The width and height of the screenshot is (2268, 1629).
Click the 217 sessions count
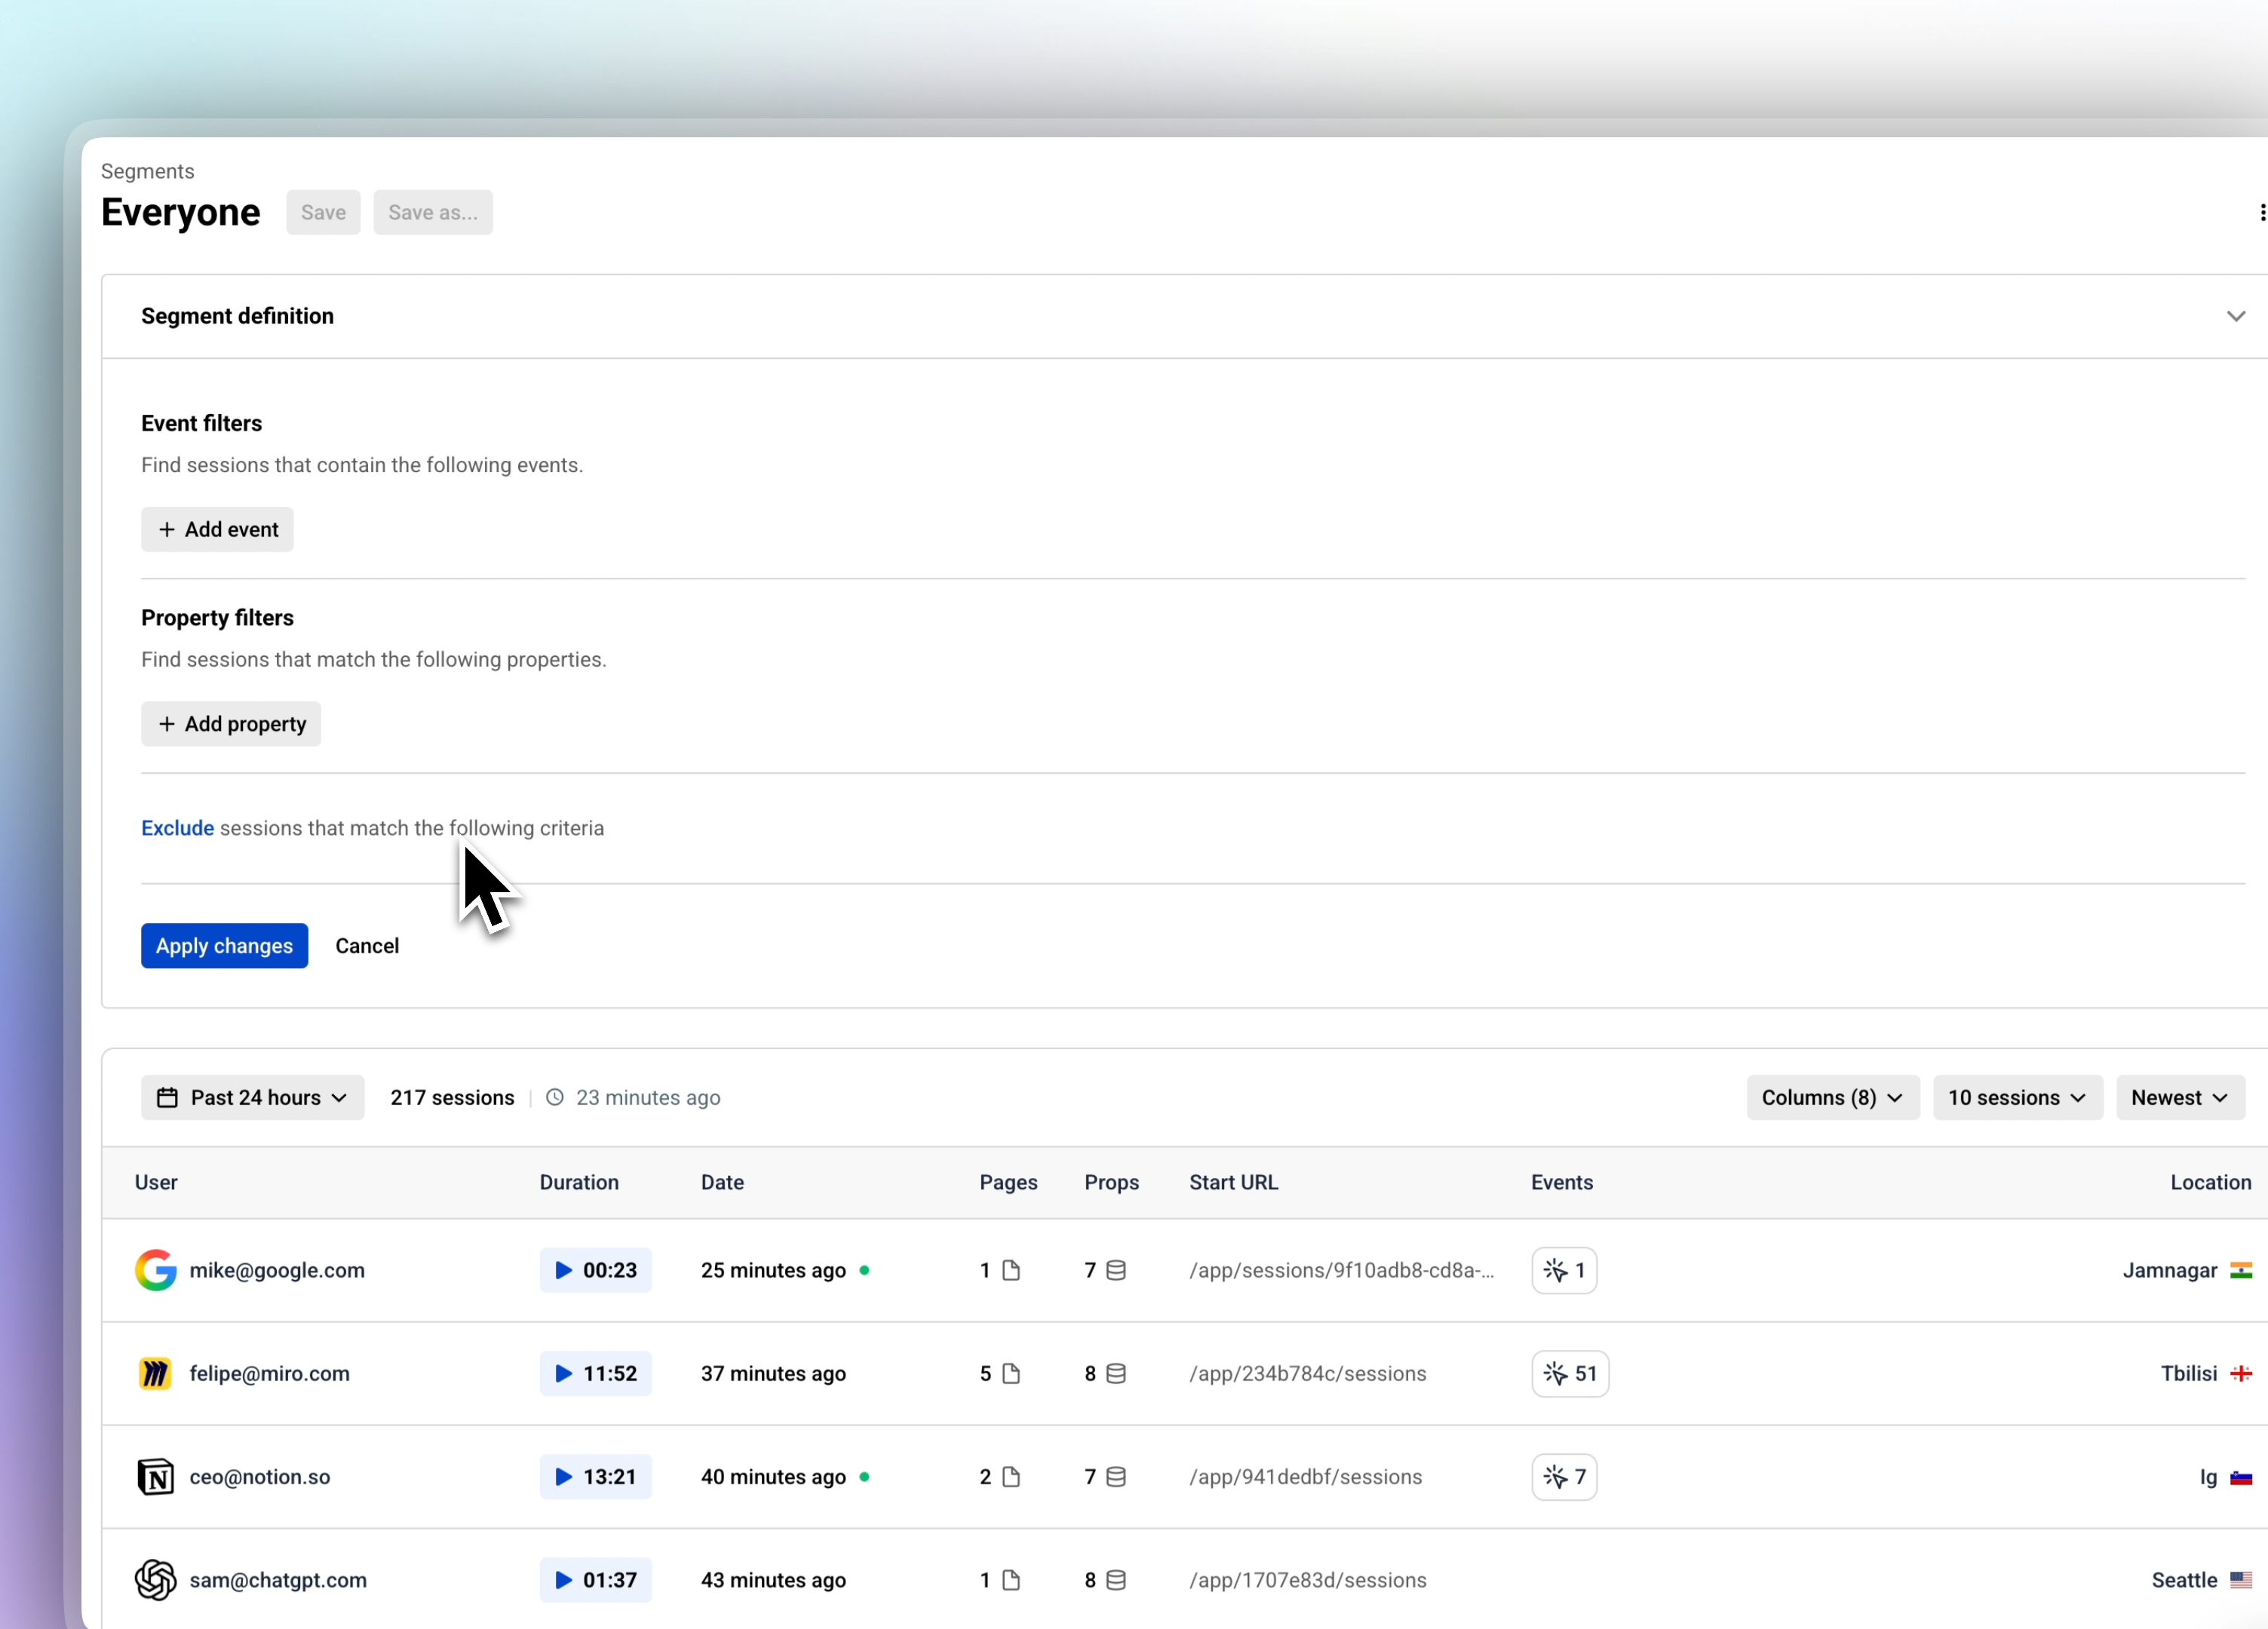click(x=452, y=1097)
